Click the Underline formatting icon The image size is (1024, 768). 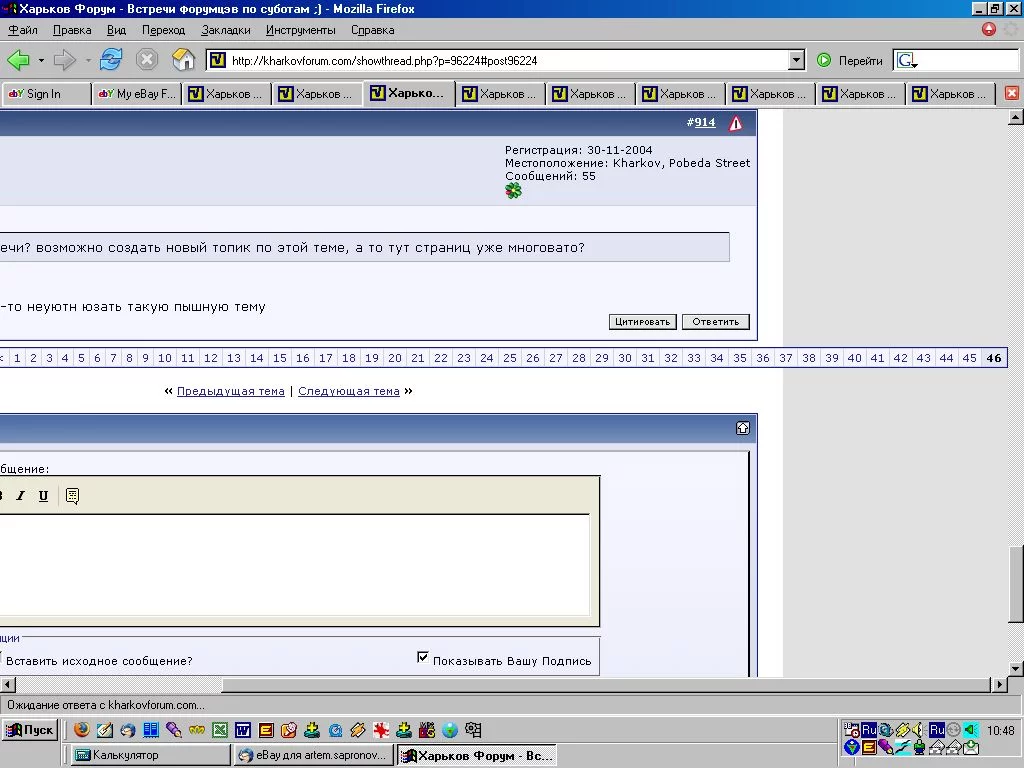pos(43,496)
